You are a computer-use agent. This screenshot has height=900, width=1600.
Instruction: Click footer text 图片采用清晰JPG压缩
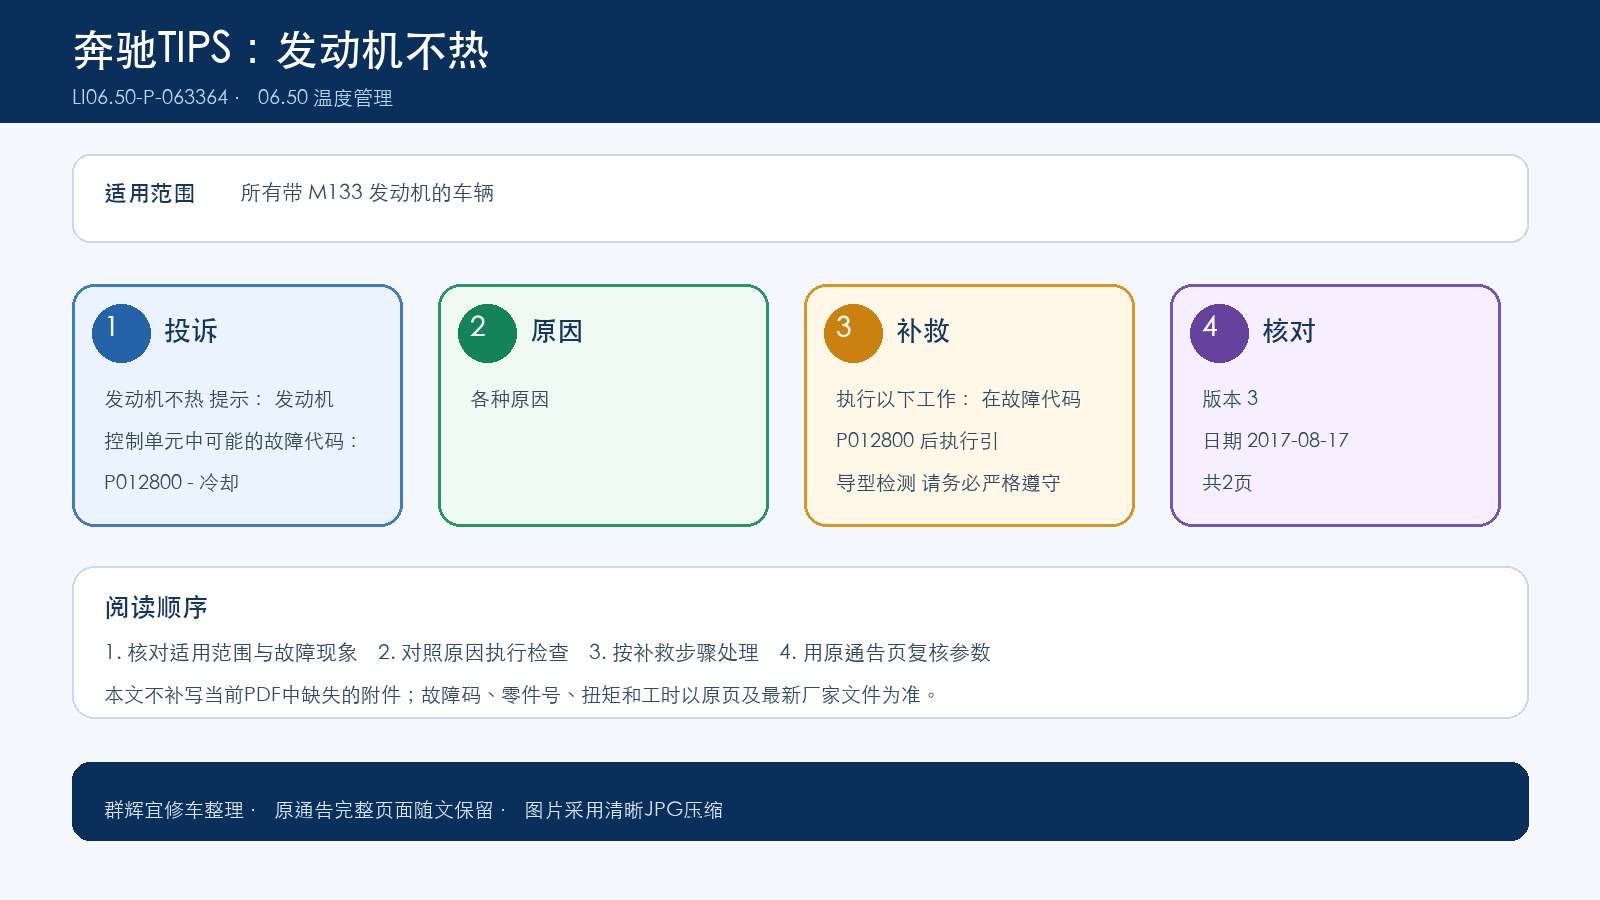[x=624, y=810]
